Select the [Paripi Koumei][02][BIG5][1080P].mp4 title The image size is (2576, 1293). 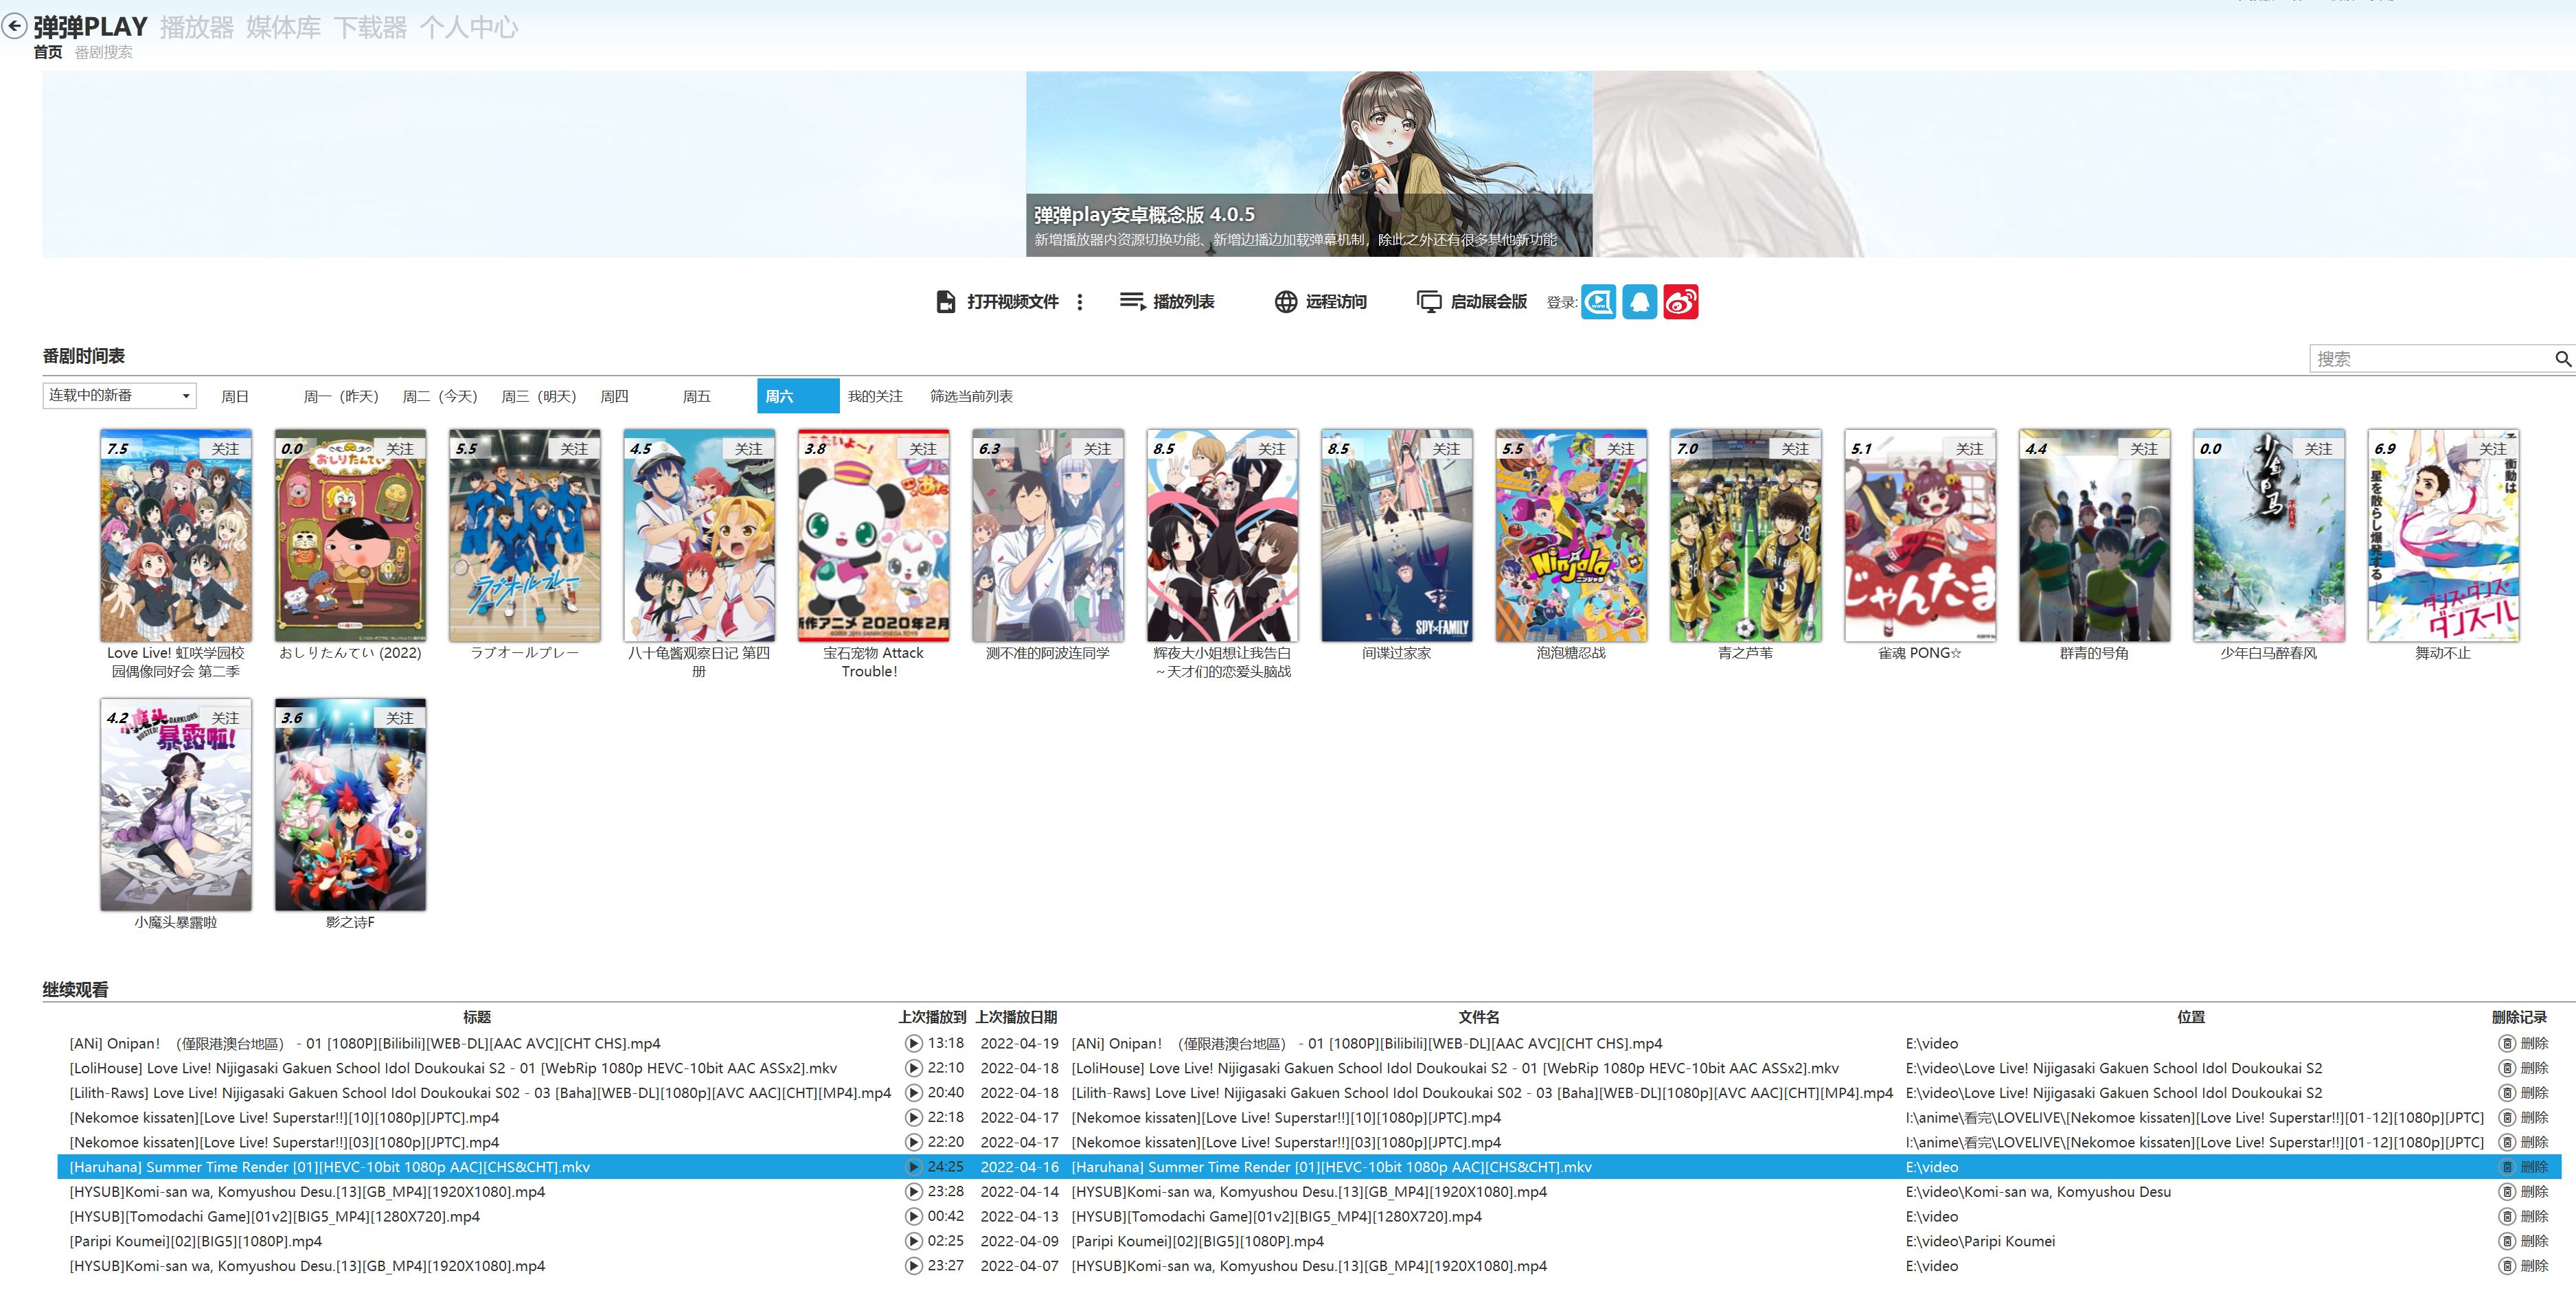coord(196,1241)
